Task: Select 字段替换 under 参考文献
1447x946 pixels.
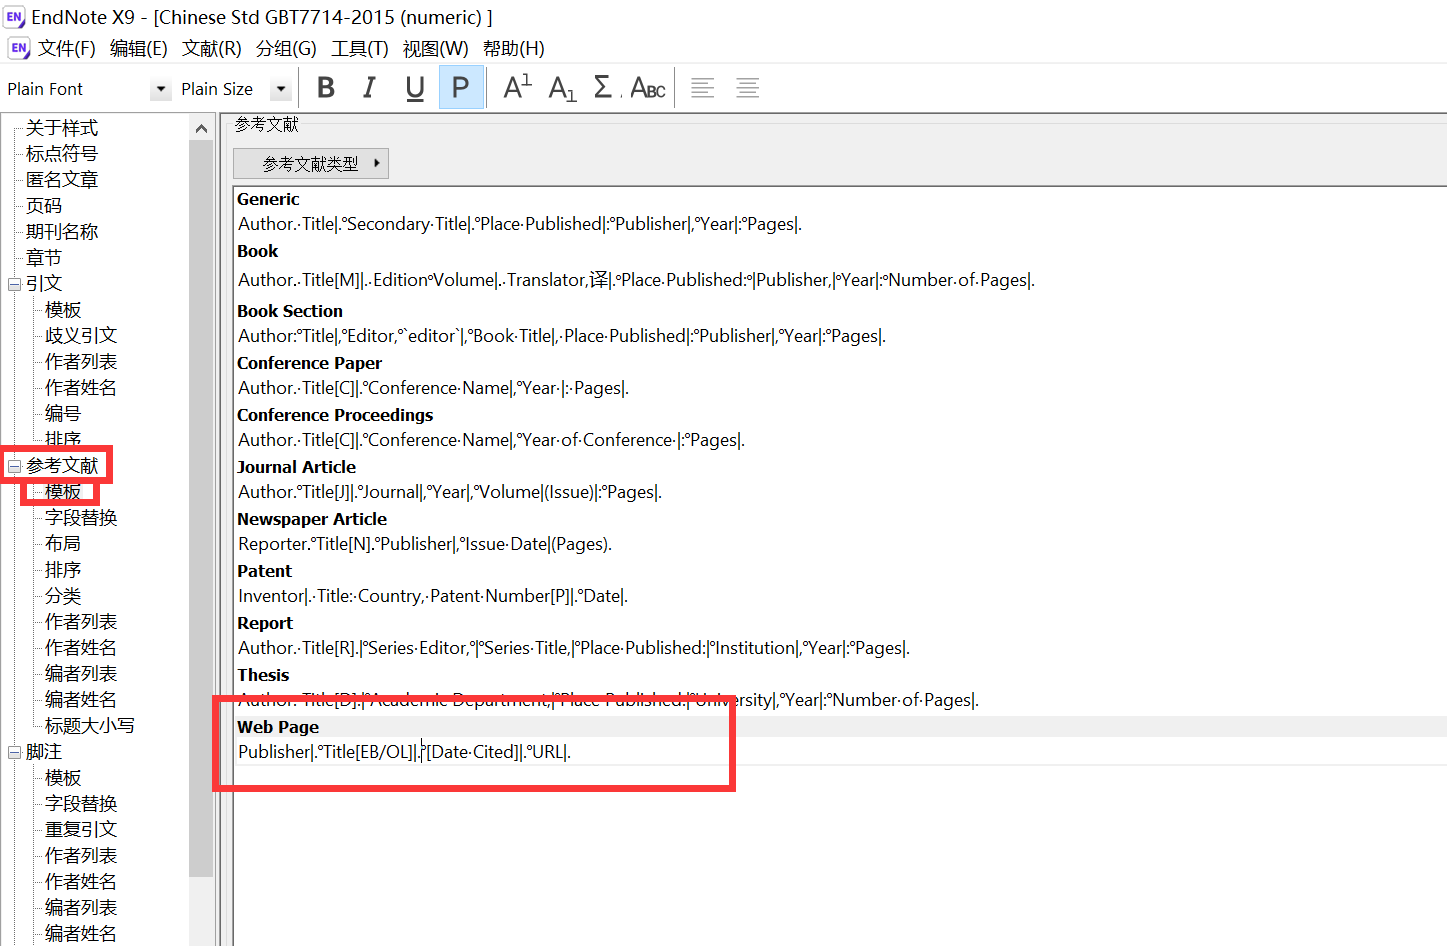Action: (x=81, y=518)
